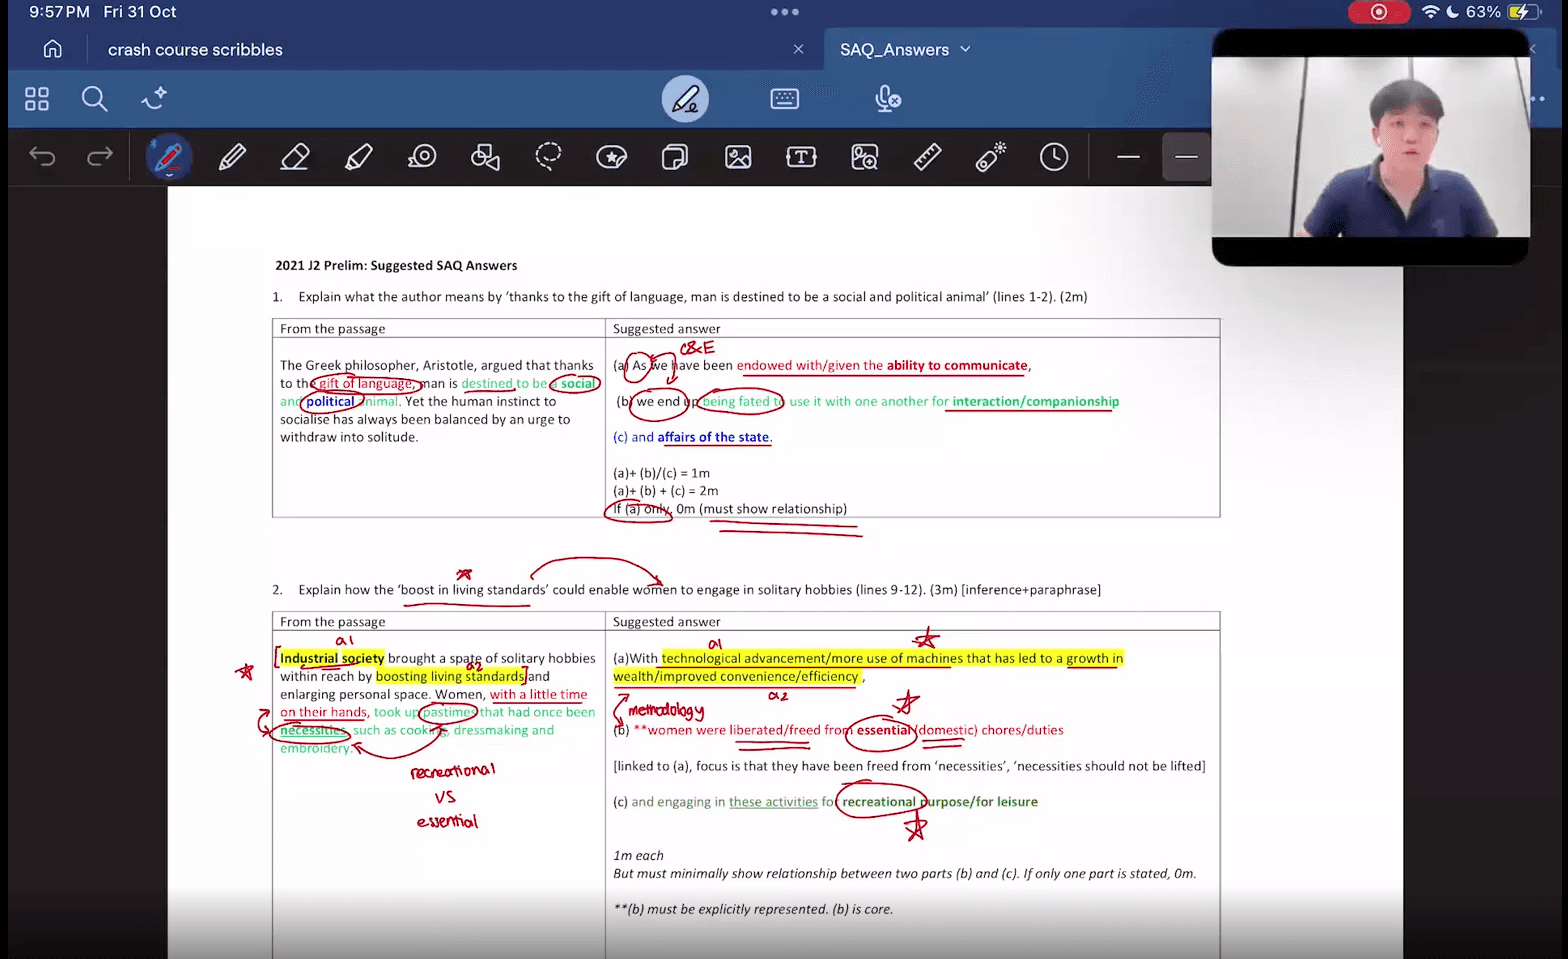Toggle handwriting pen input mode

(685, 99)
